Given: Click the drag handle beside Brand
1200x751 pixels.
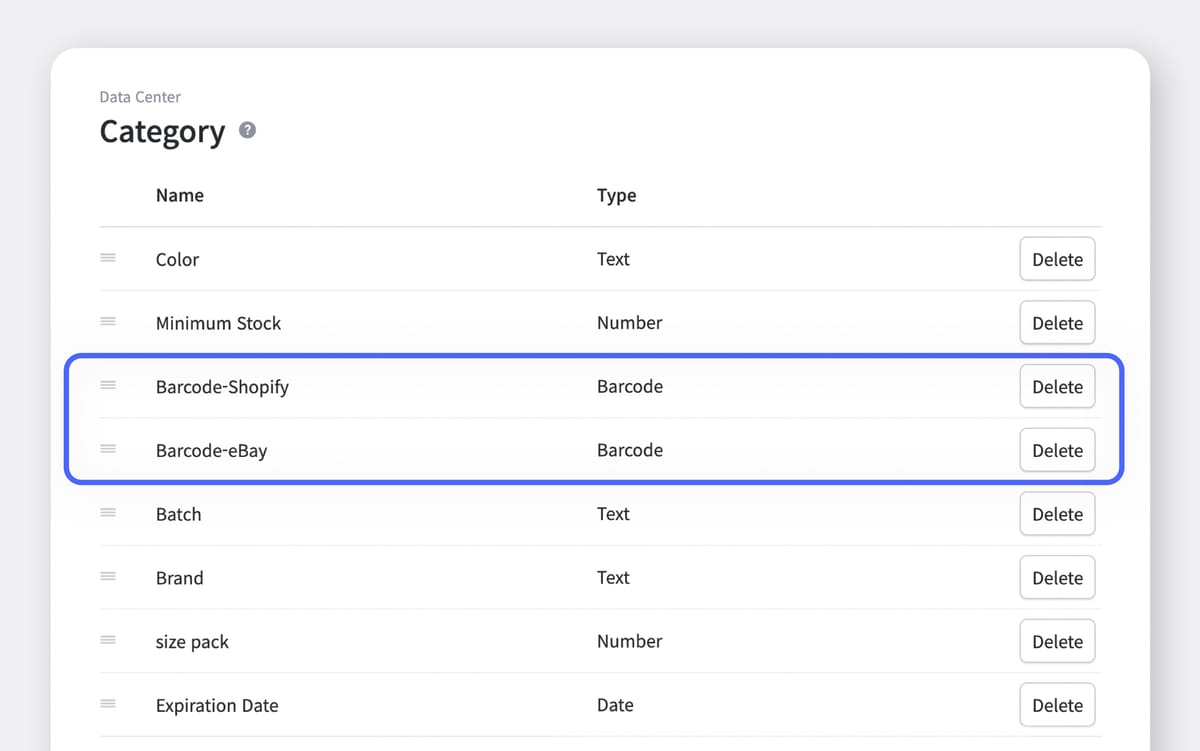Looking at the screenshot, I should click(108, 577).
